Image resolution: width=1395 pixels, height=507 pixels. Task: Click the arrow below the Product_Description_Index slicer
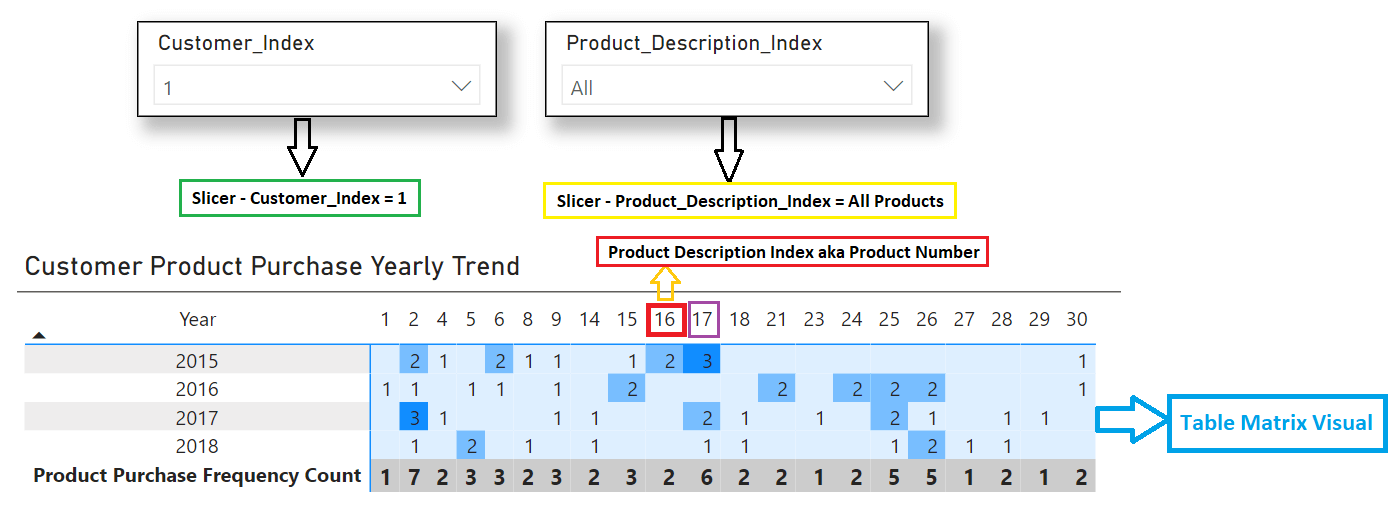[x=729, y=150]
